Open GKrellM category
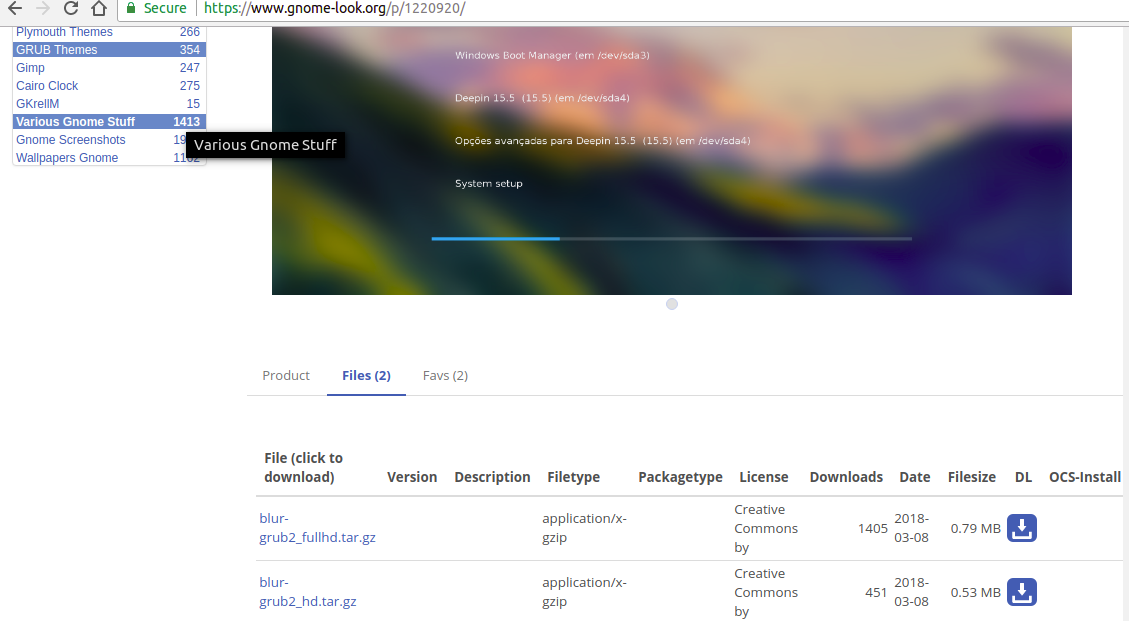This screenshot has height=621, width=1129. (x=37, y=104)
